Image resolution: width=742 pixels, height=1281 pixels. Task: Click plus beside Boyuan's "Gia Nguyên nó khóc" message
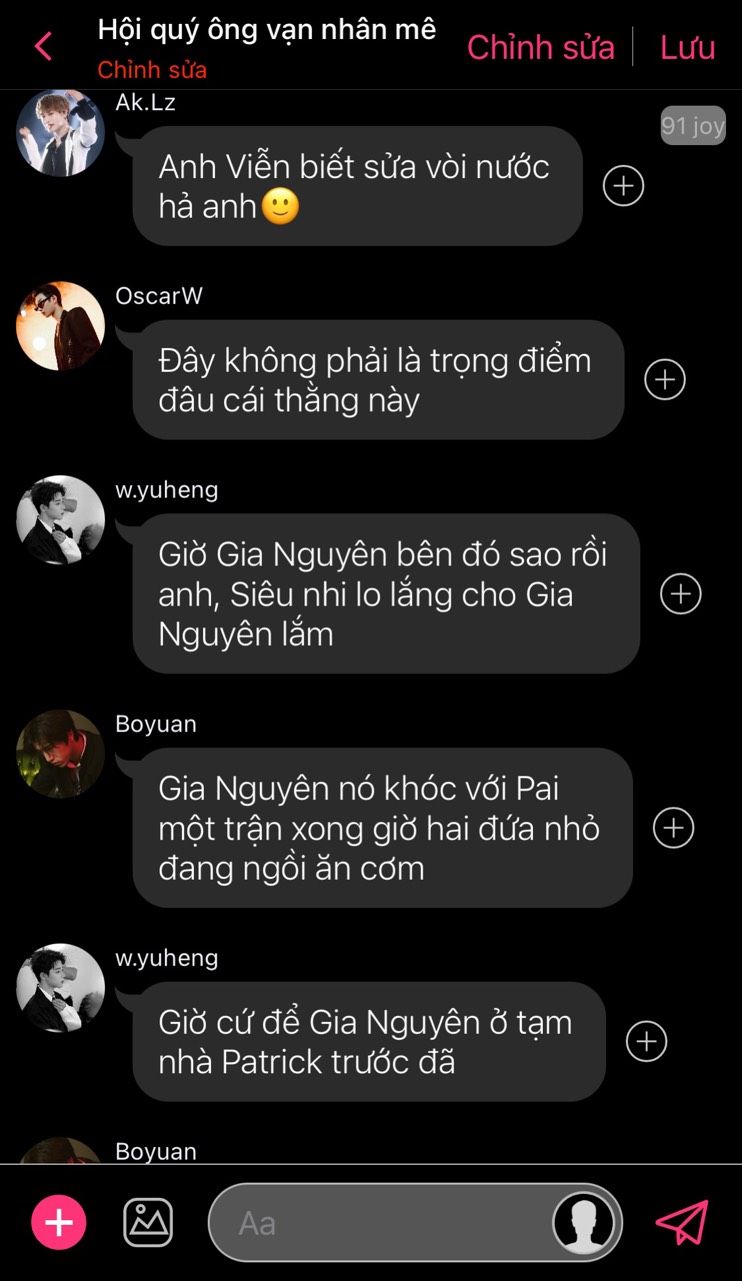[x=673, y=827]
